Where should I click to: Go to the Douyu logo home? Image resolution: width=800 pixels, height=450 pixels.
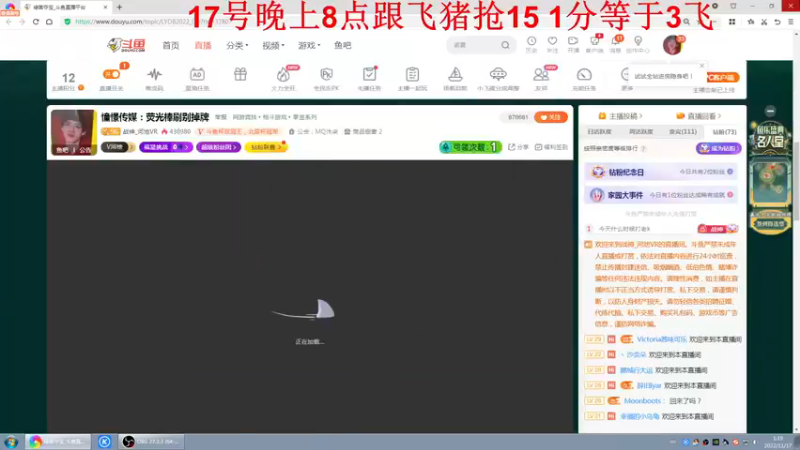126,45
